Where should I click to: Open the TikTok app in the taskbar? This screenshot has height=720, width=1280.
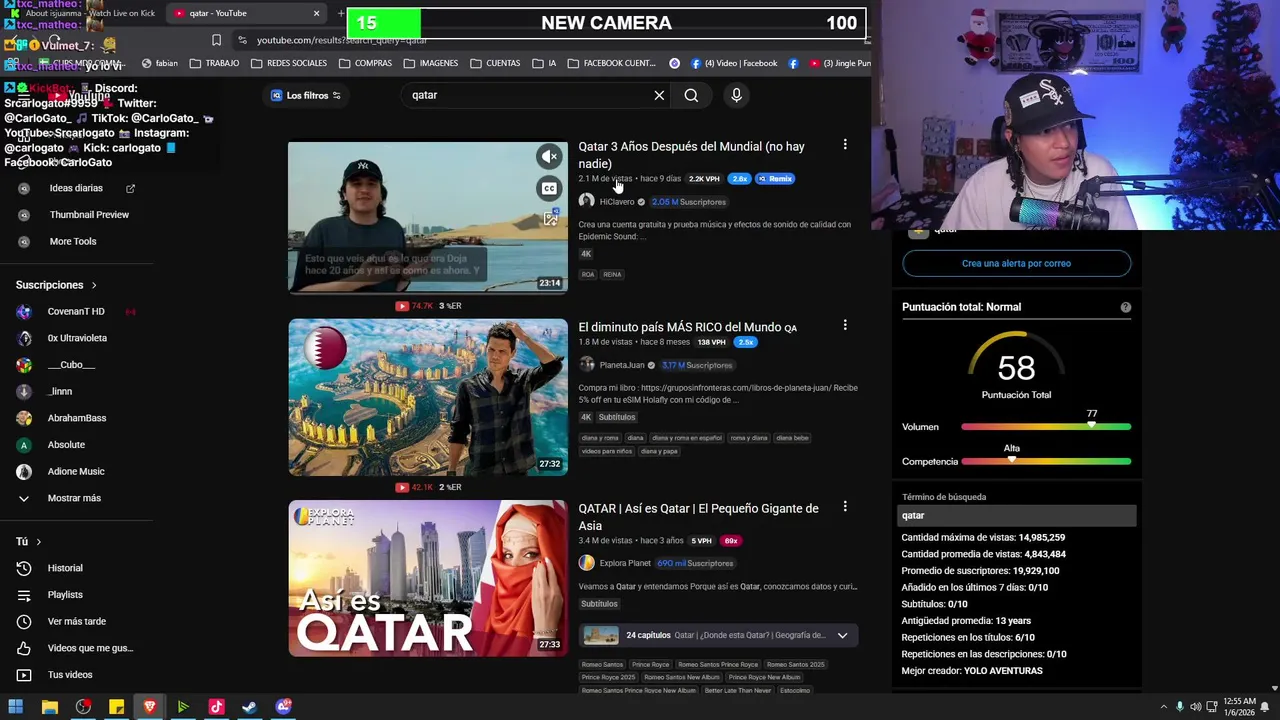coord(216,707)
